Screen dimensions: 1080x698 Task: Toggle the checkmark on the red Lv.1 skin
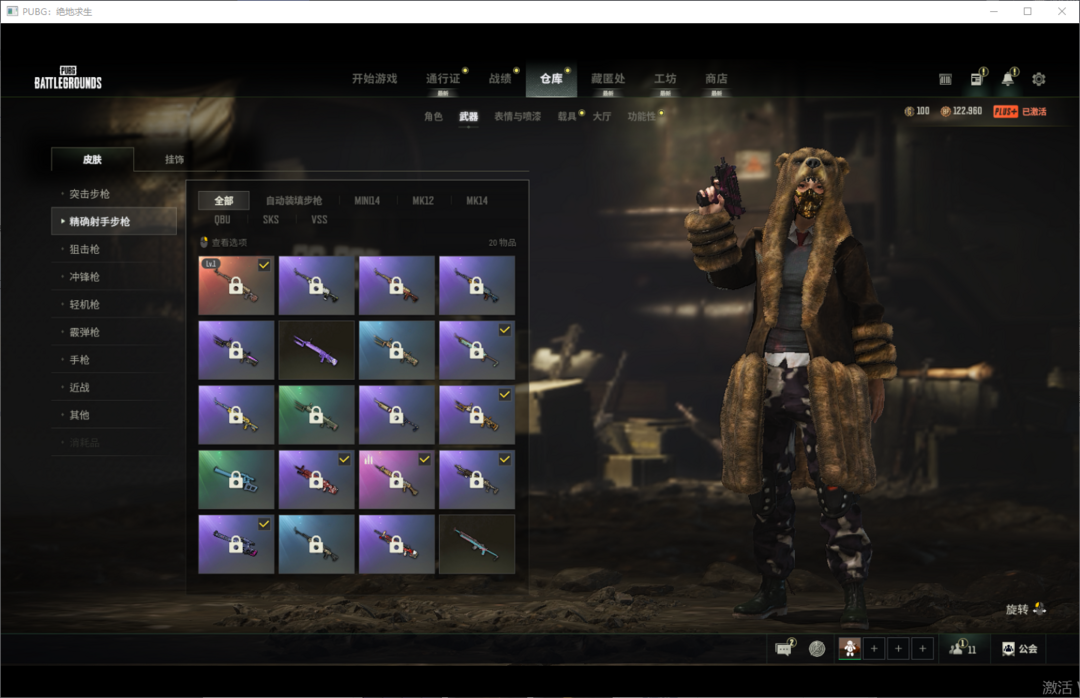tap(264, 265)
